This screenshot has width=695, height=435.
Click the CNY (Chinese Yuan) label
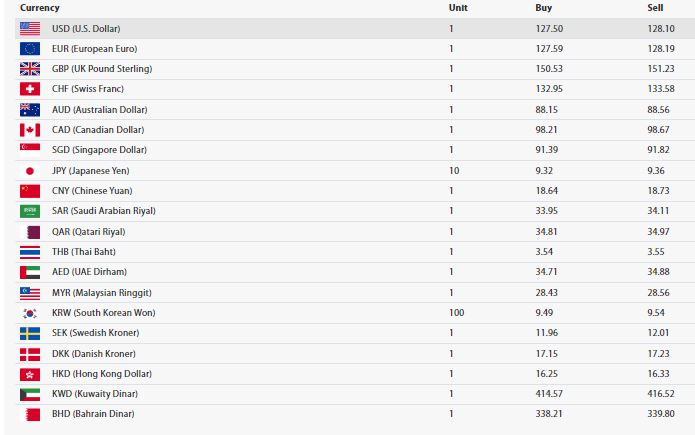click(92, 191)
